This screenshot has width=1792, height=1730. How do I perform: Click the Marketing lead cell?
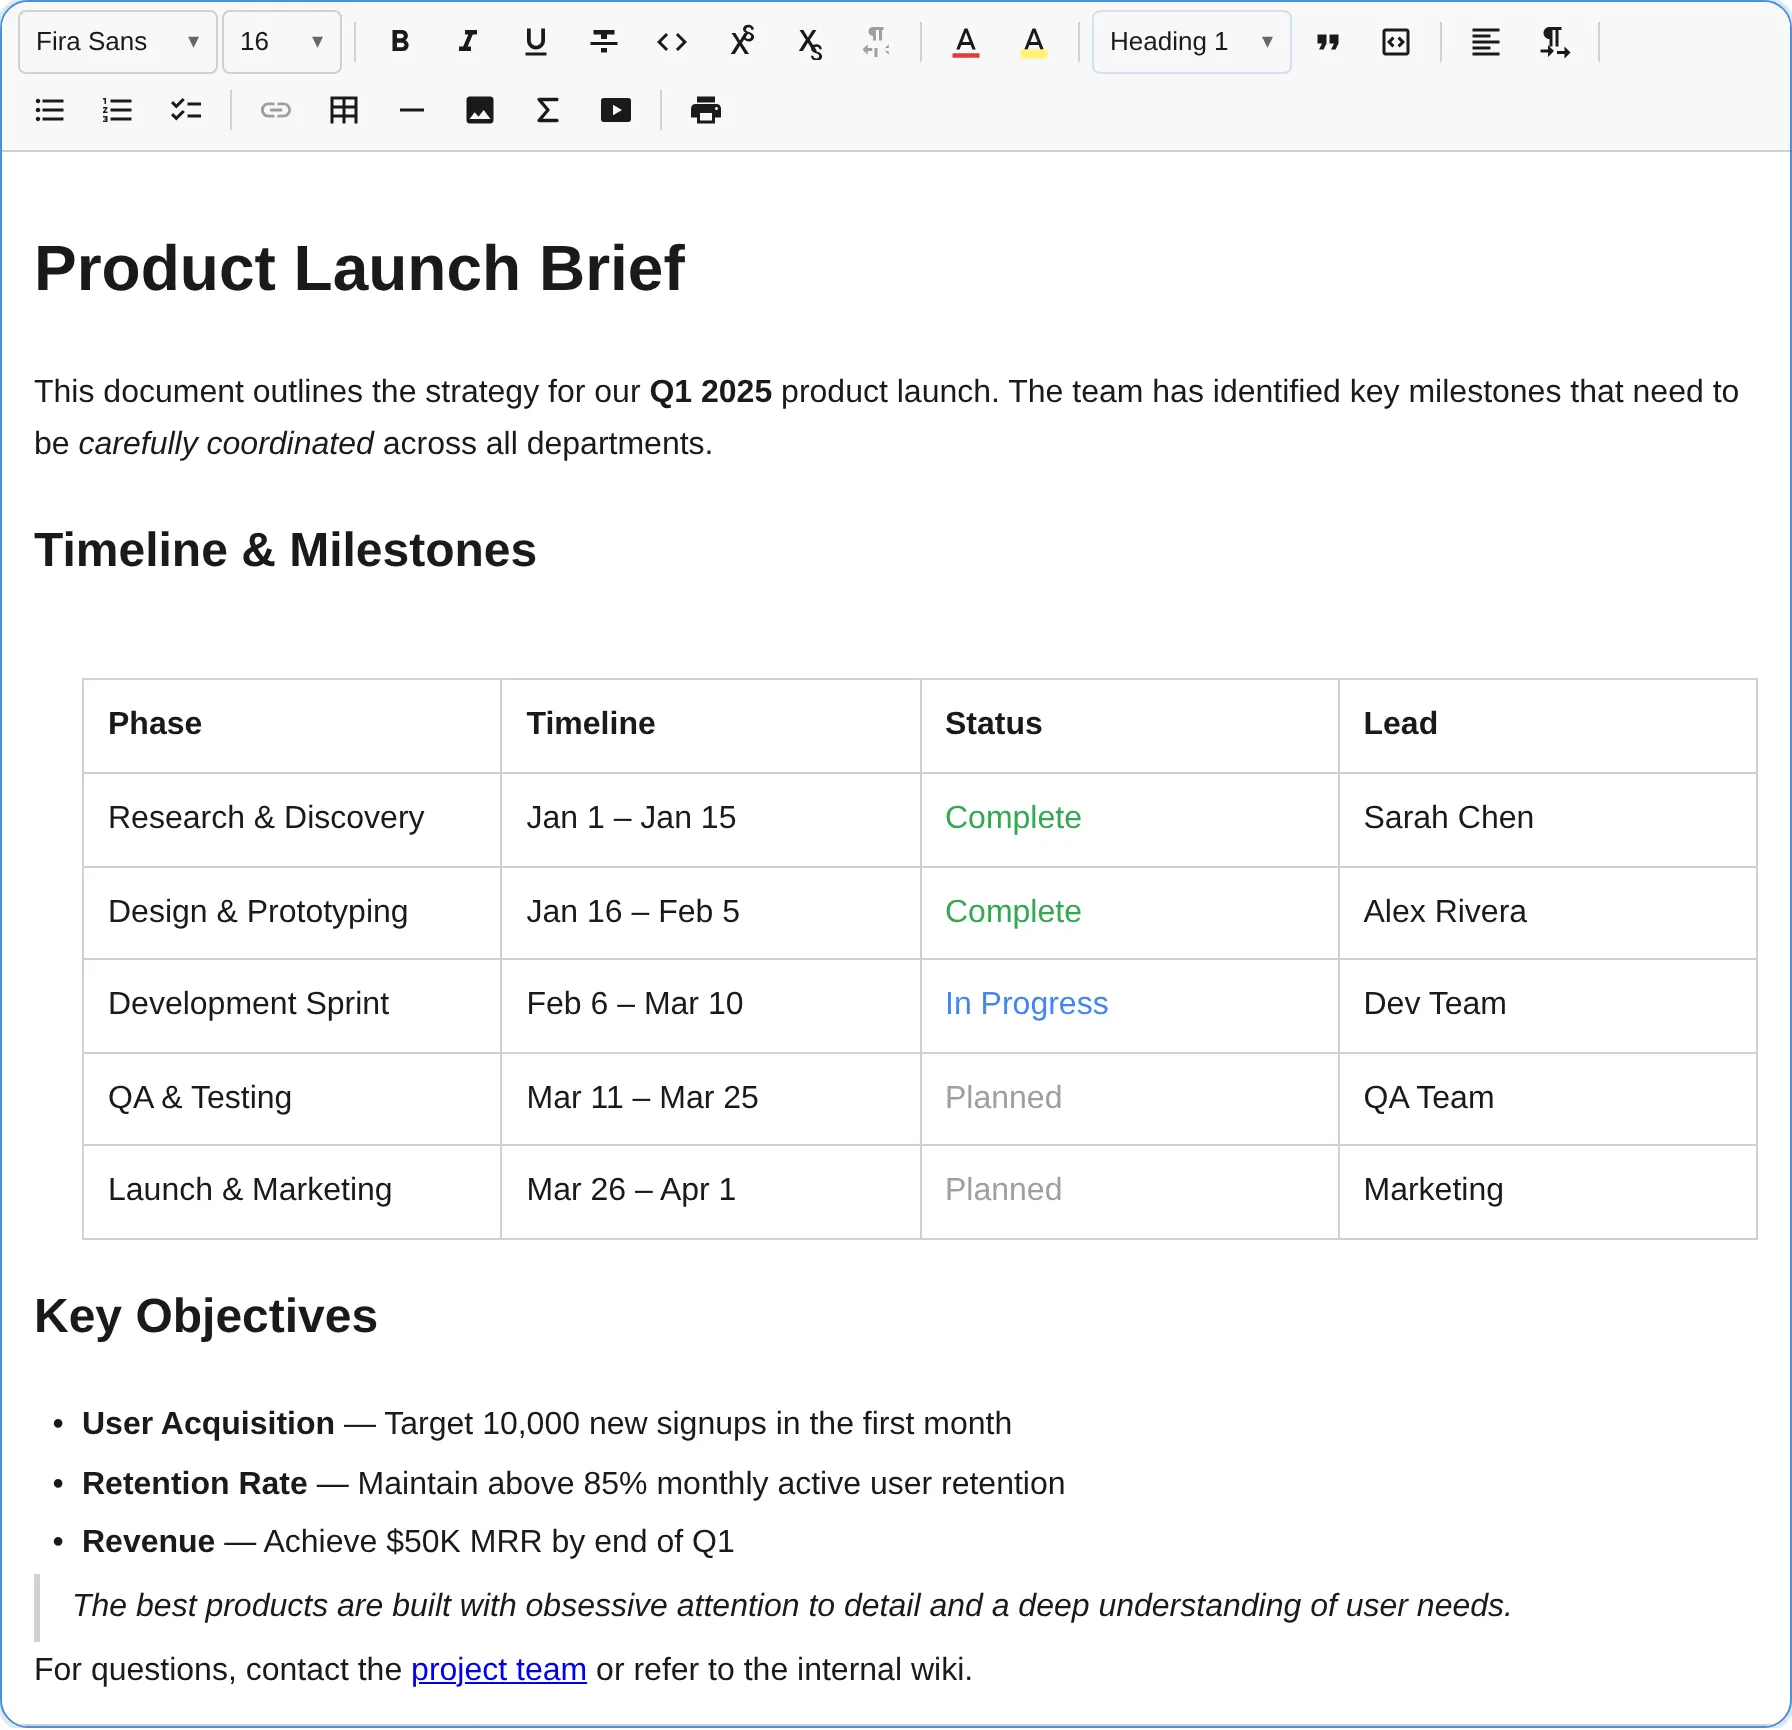1548,1190
